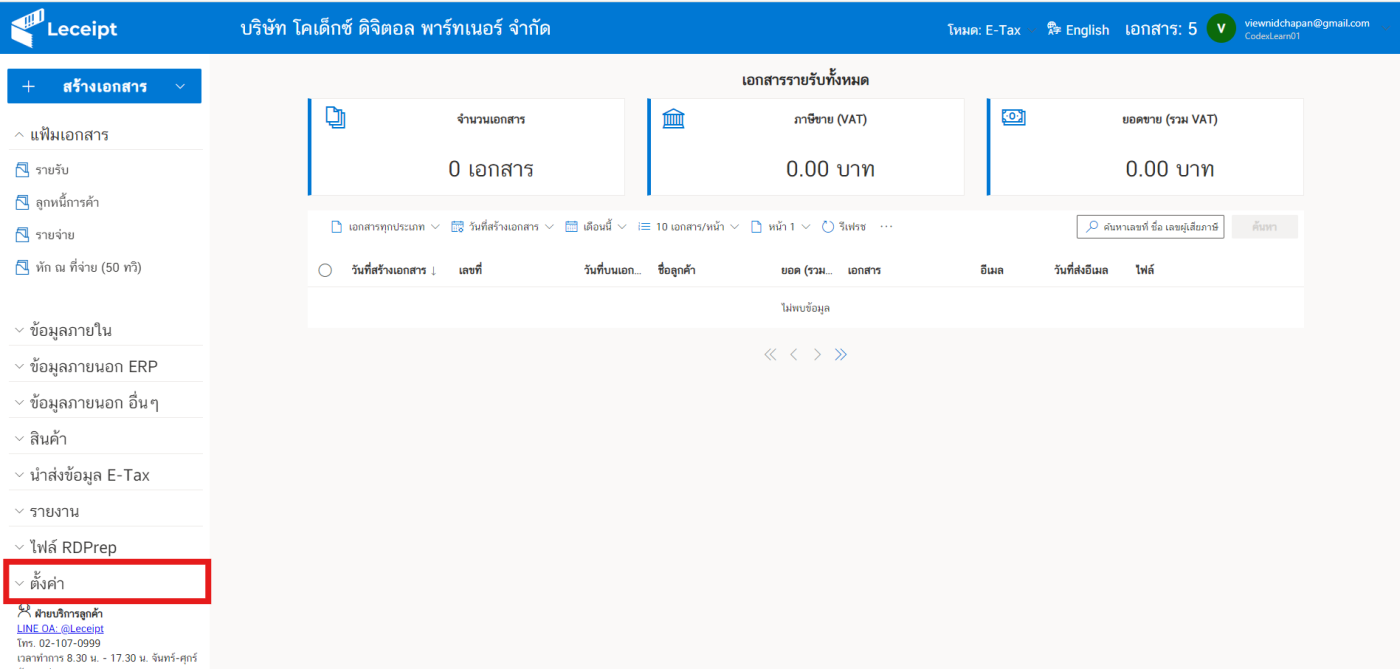Open หัก ณ ที่จ่าย (50 ทวิ) menu item
This screenshot has width=1400, height=669.
[81, 267]
